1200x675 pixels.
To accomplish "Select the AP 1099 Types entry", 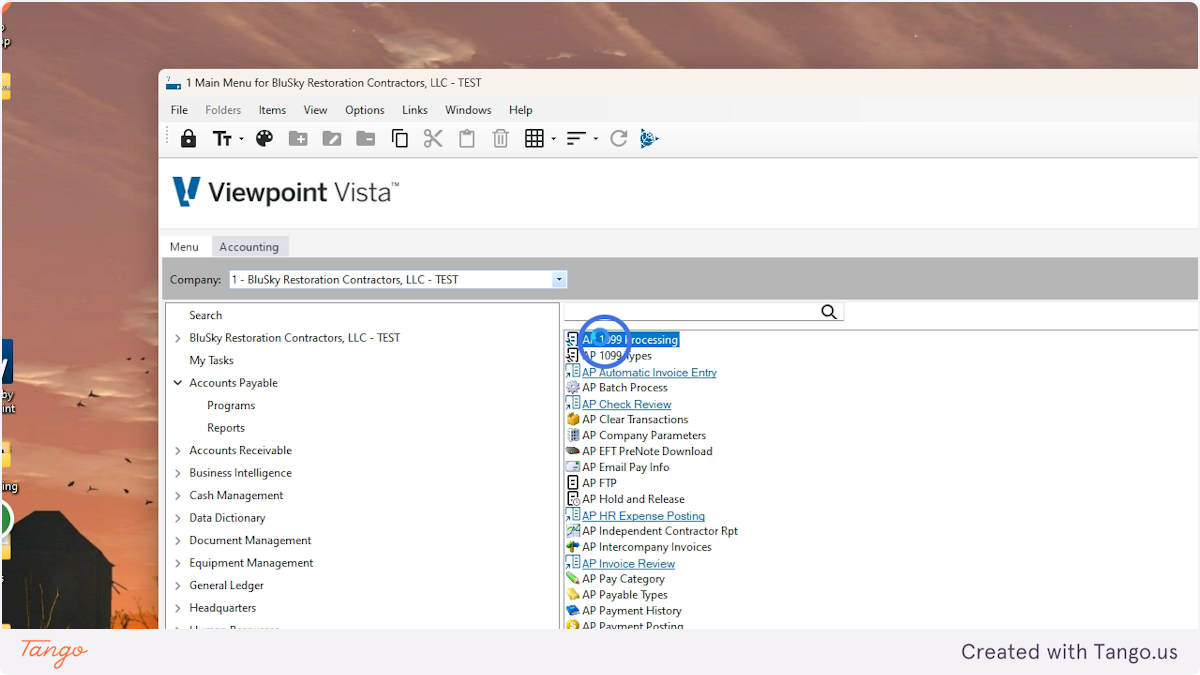I will (617, 356).
